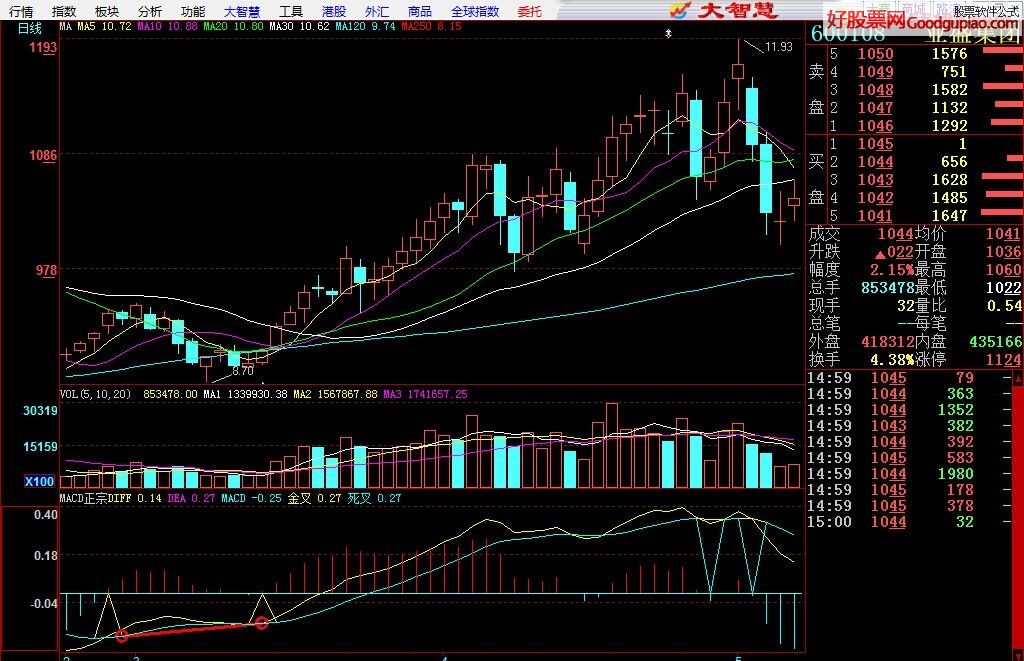Click the 15159 volume axis label
This screenshot has width=1024, height=661.
(x=40, y=447)
